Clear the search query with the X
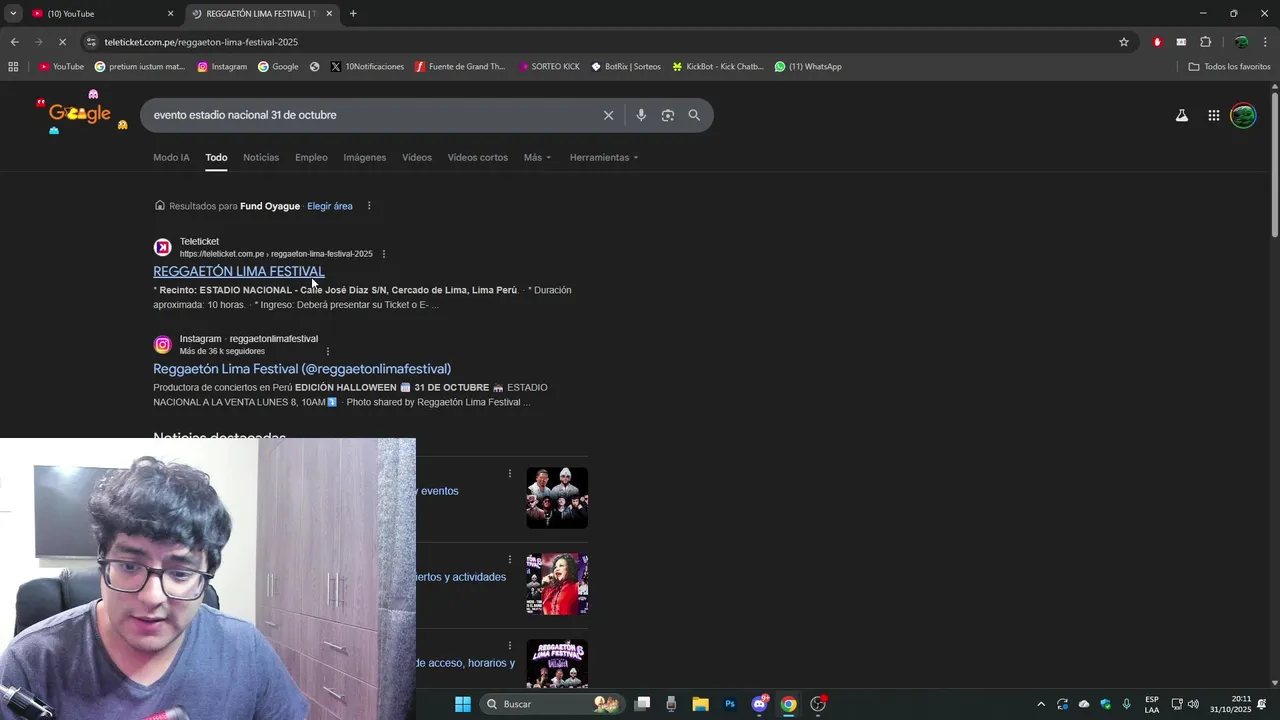This screenshot has width=1280, height=720. (608, 115)
